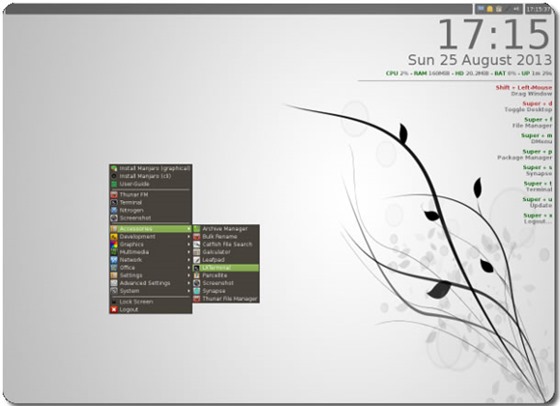This screenshot has width=560, height=406.
Task: Expand the Office submenu
Action: [x=150, y=267]
